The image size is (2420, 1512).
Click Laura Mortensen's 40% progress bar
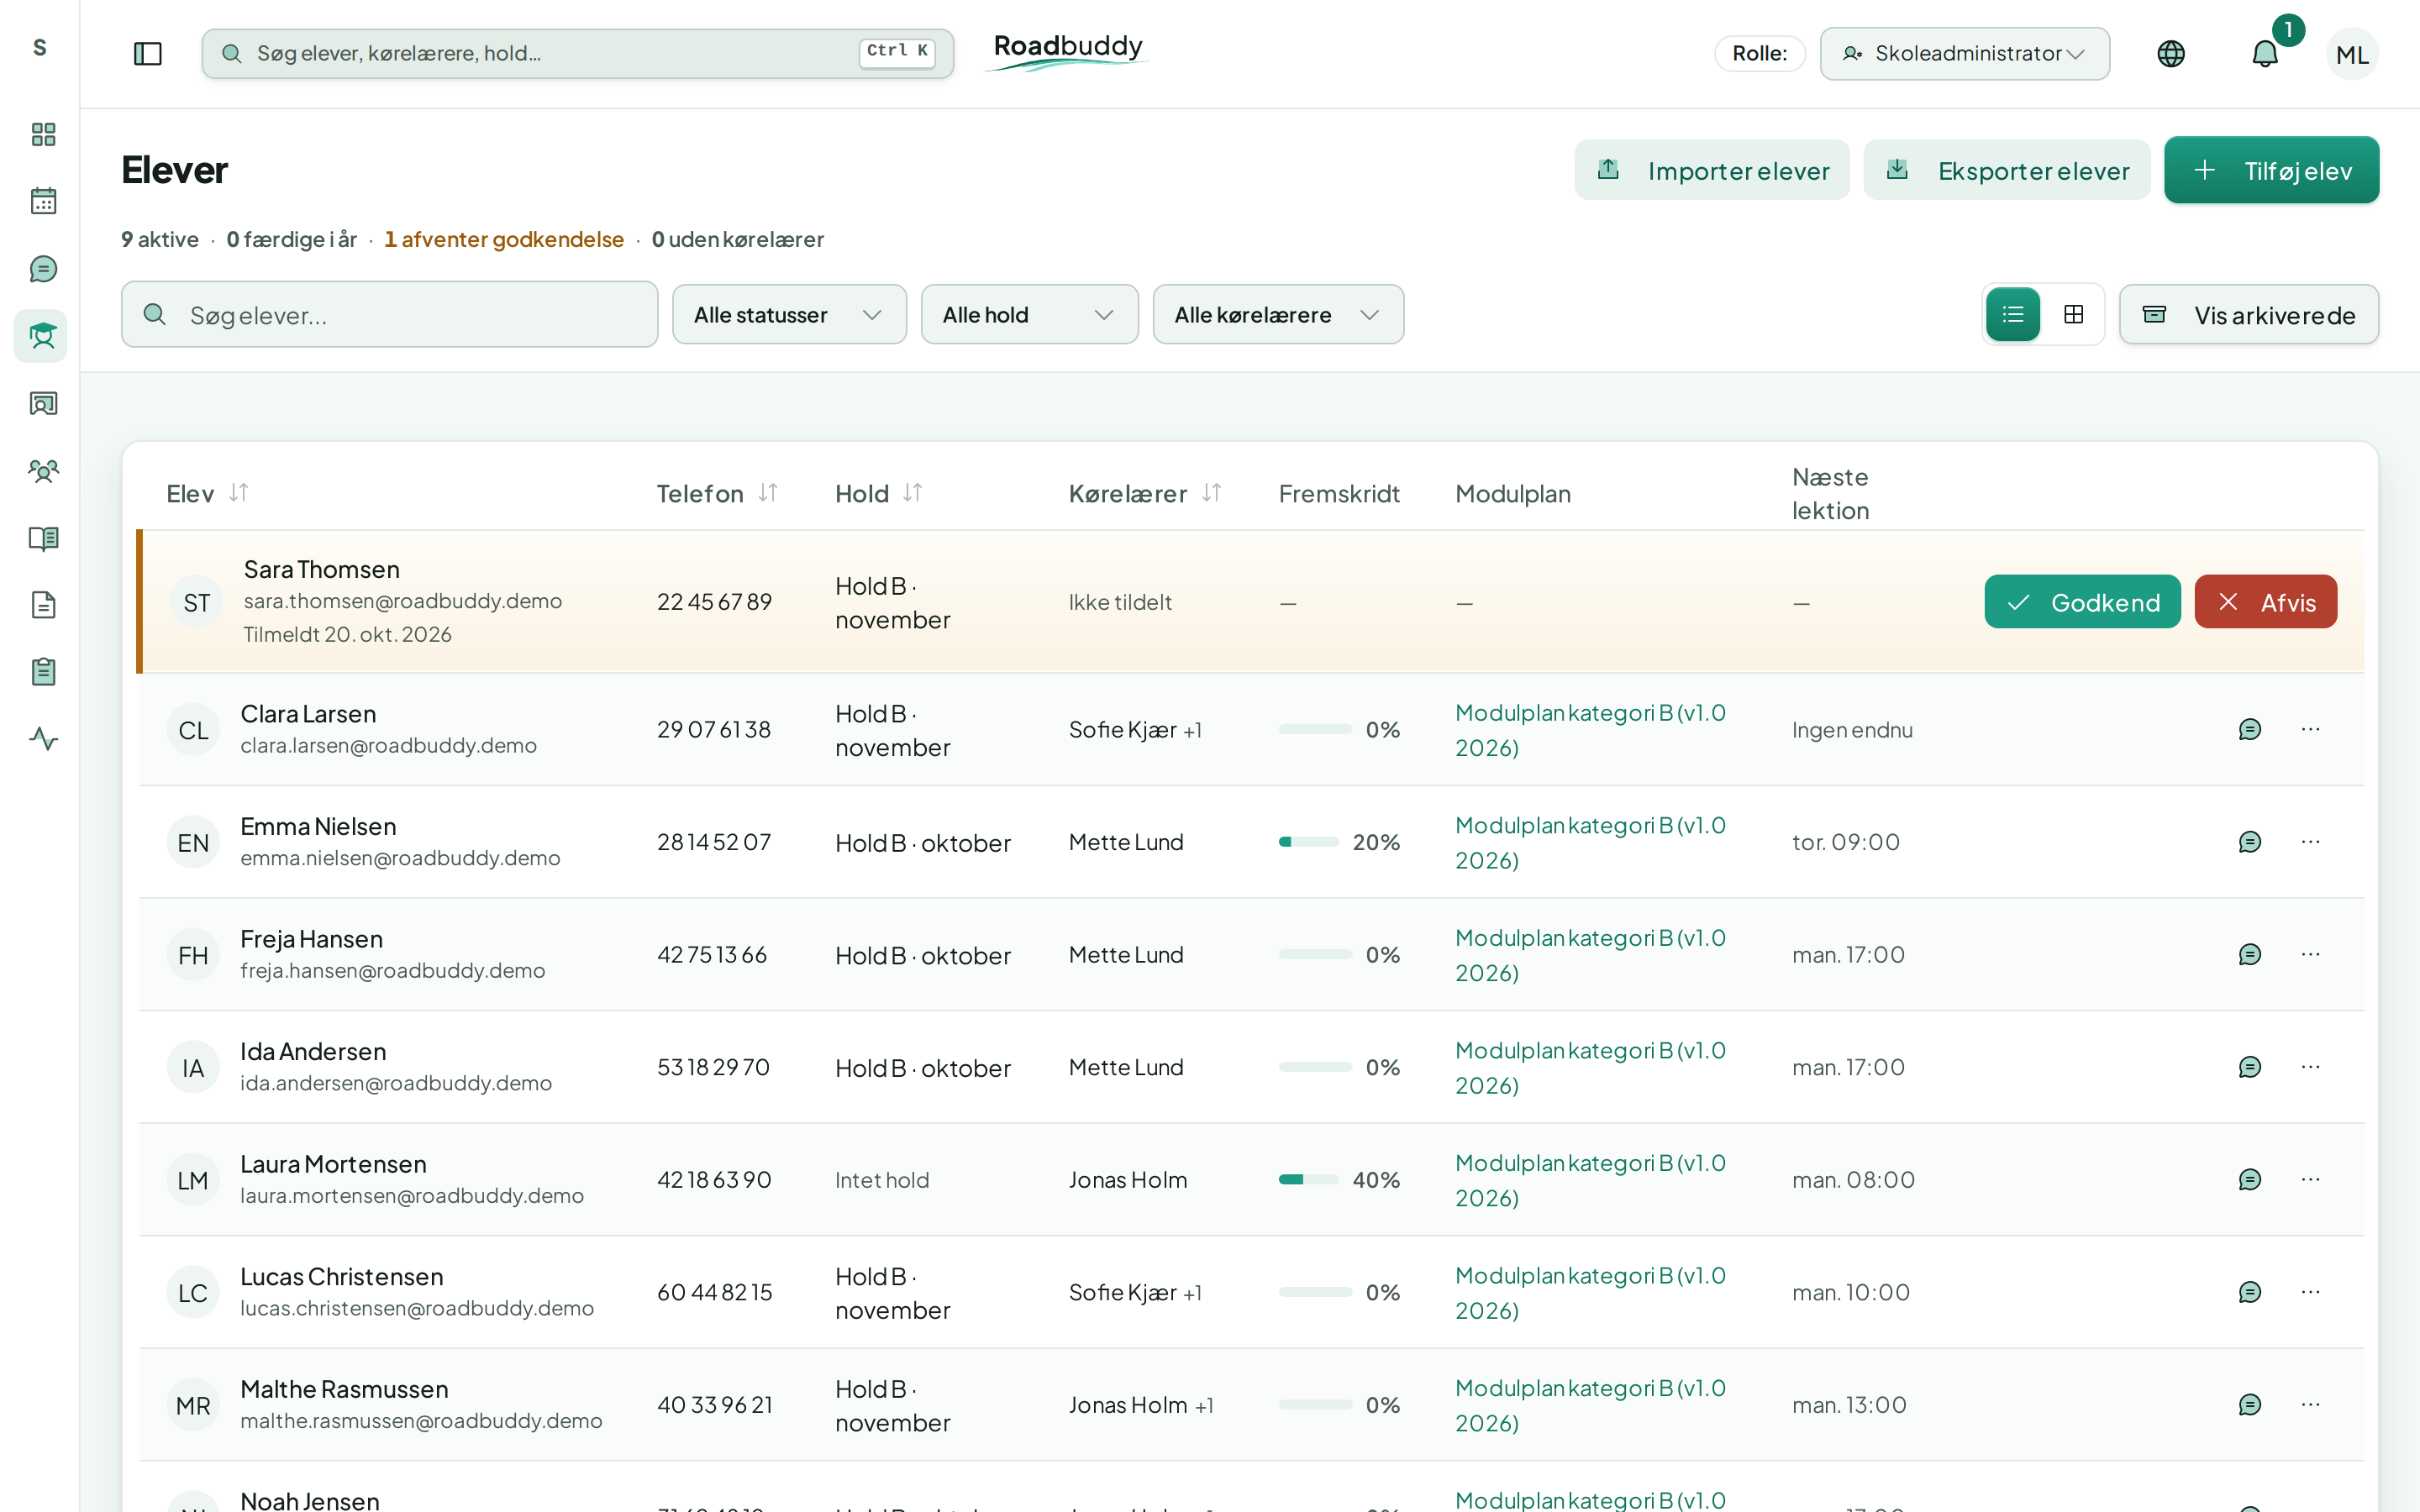[1309, 1179]
